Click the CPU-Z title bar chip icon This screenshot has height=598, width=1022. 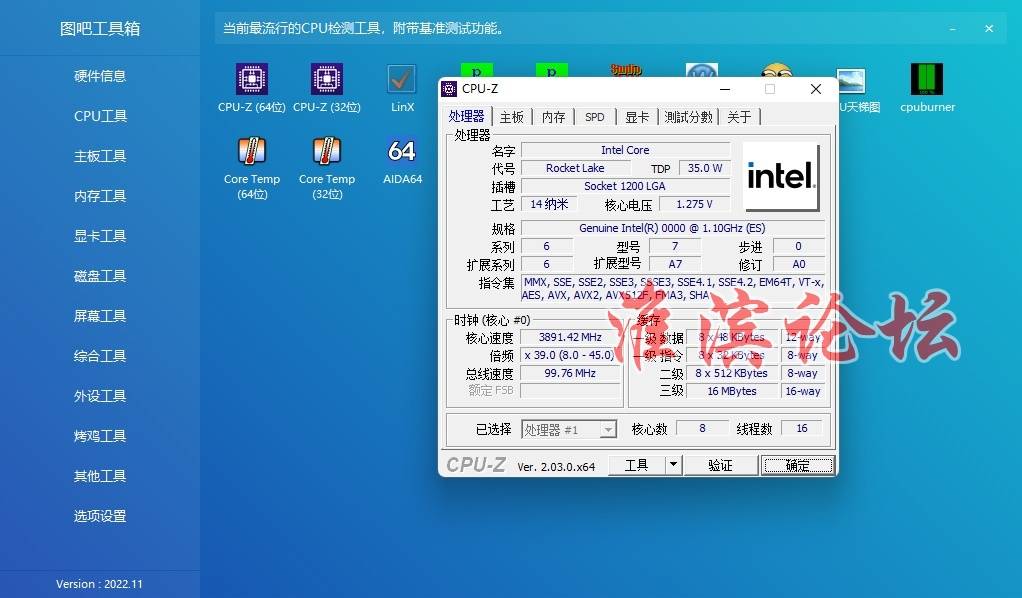(x=449, y=89)
